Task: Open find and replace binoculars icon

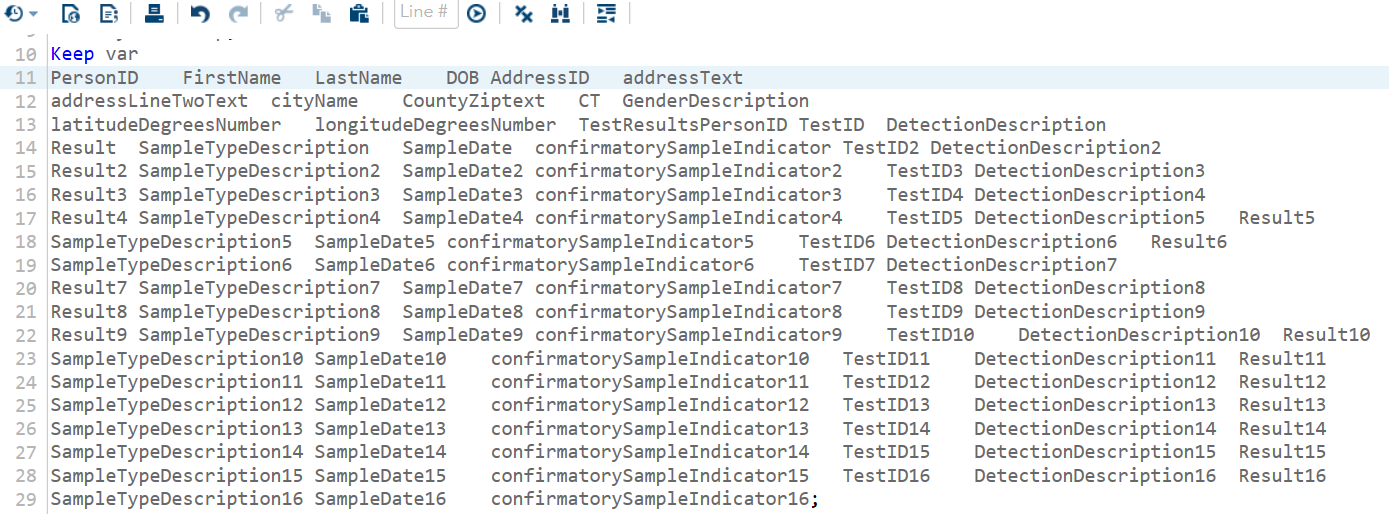Action: 560,13
